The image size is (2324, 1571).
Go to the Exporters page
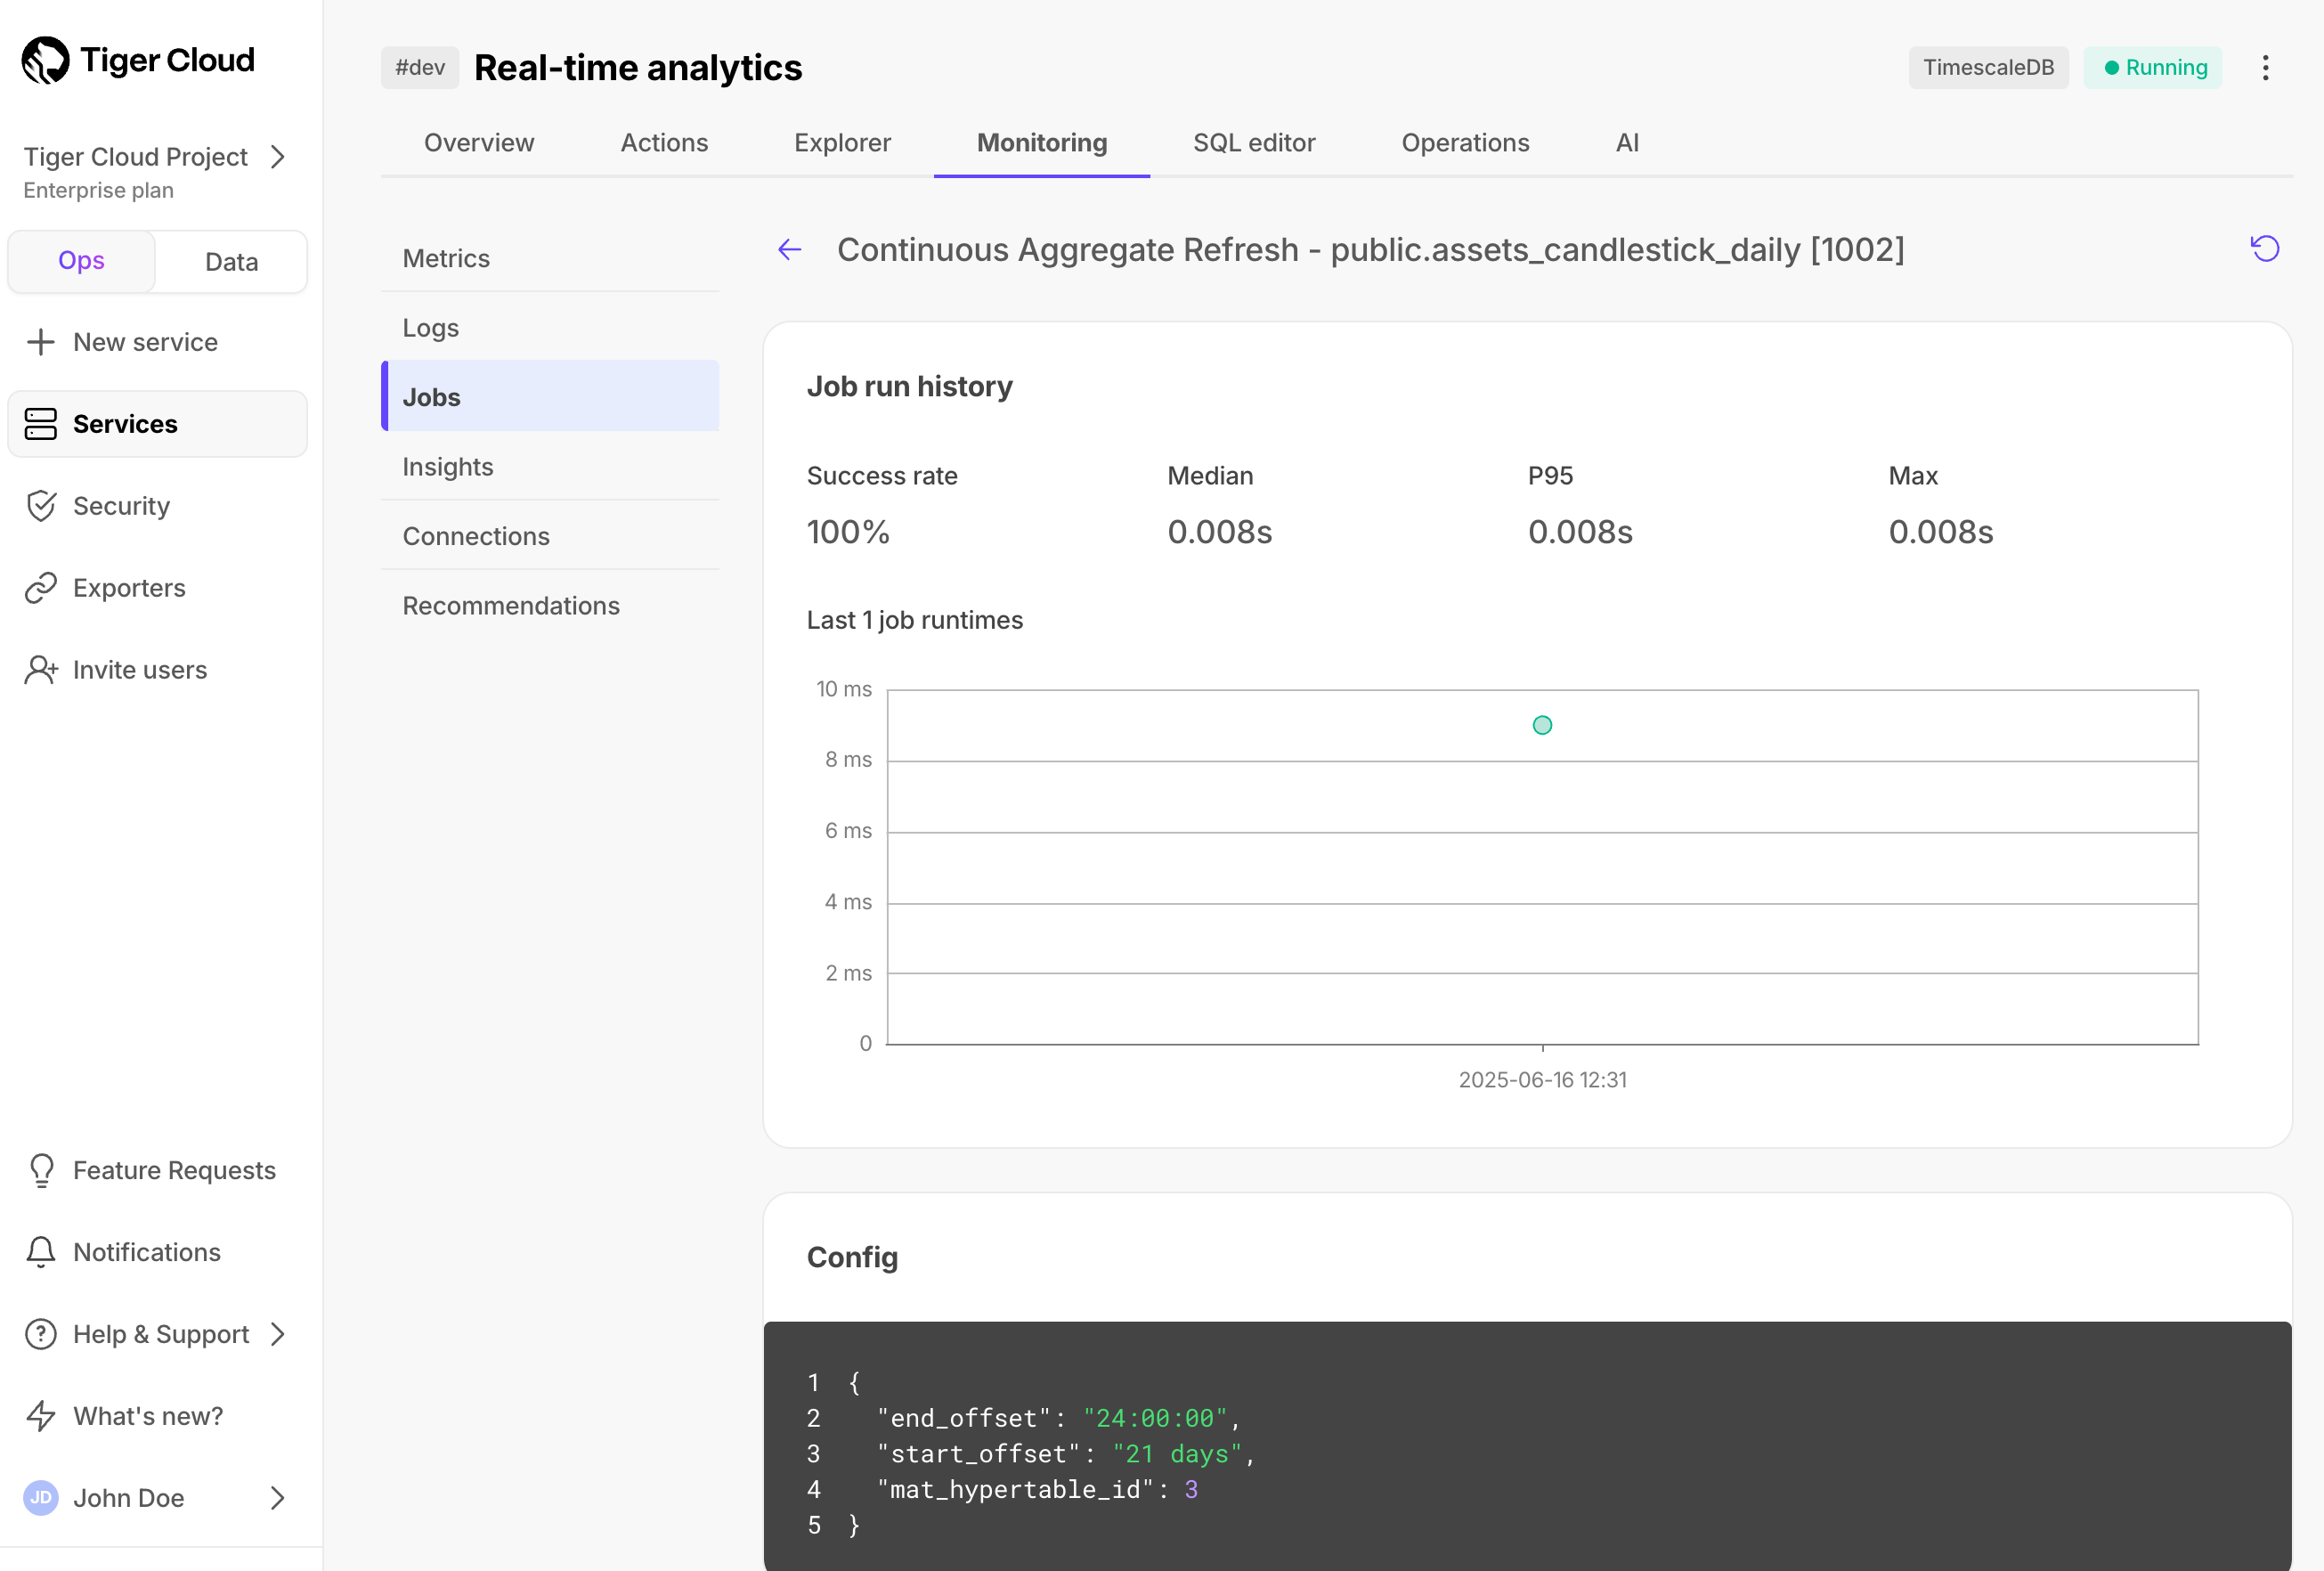[129, 588]
